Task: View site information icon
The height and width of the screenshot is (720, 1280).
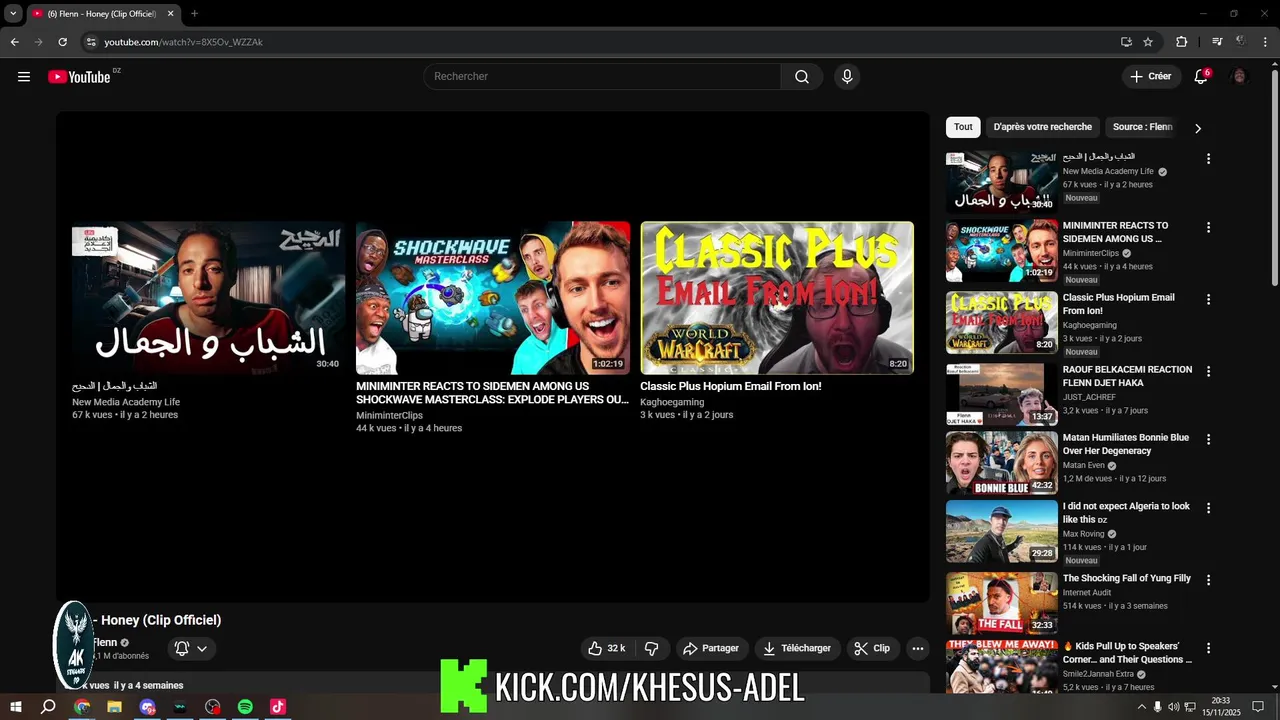Action: pyautogui.click(x=91, y=42)
